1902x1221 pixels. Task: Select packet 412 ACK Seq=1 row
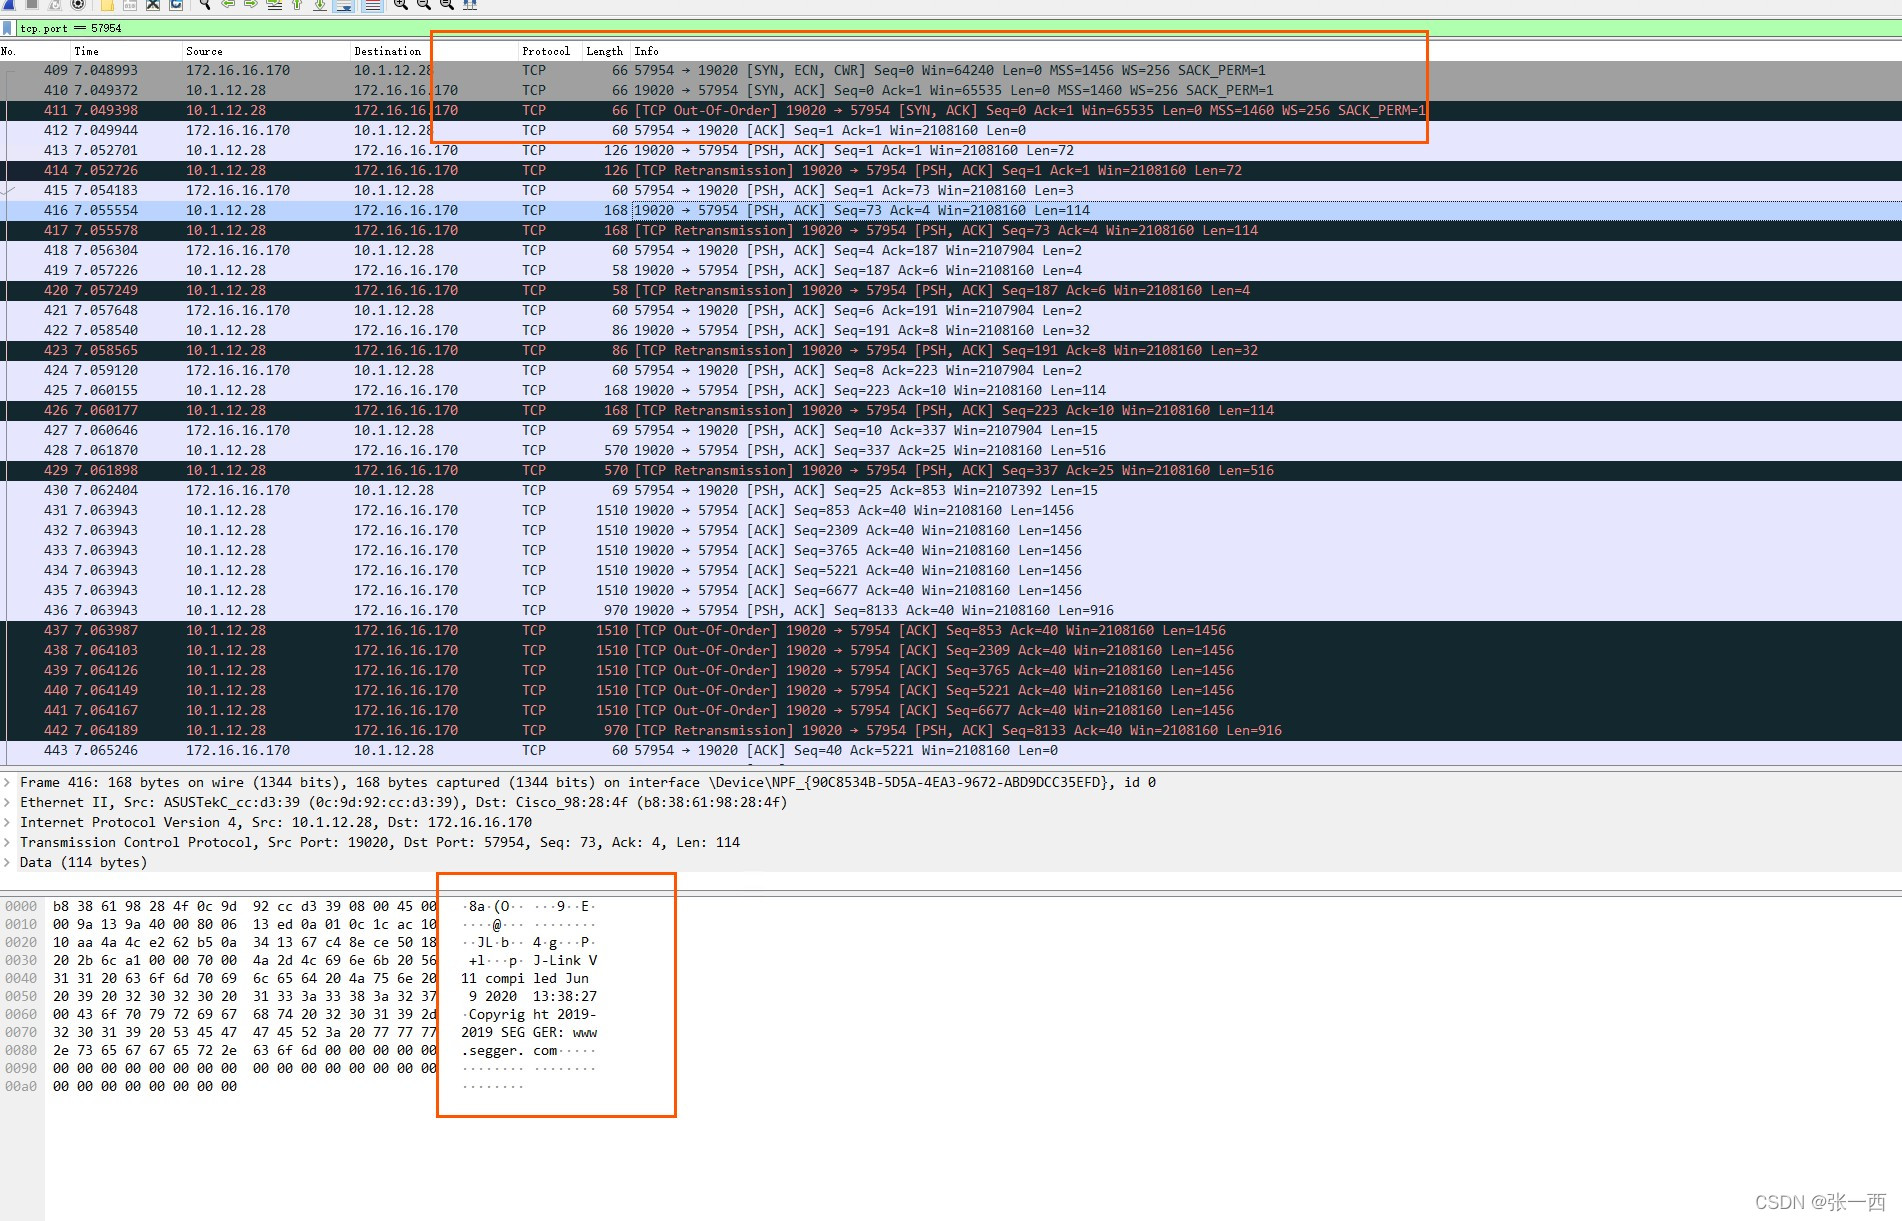click(951, 130)
